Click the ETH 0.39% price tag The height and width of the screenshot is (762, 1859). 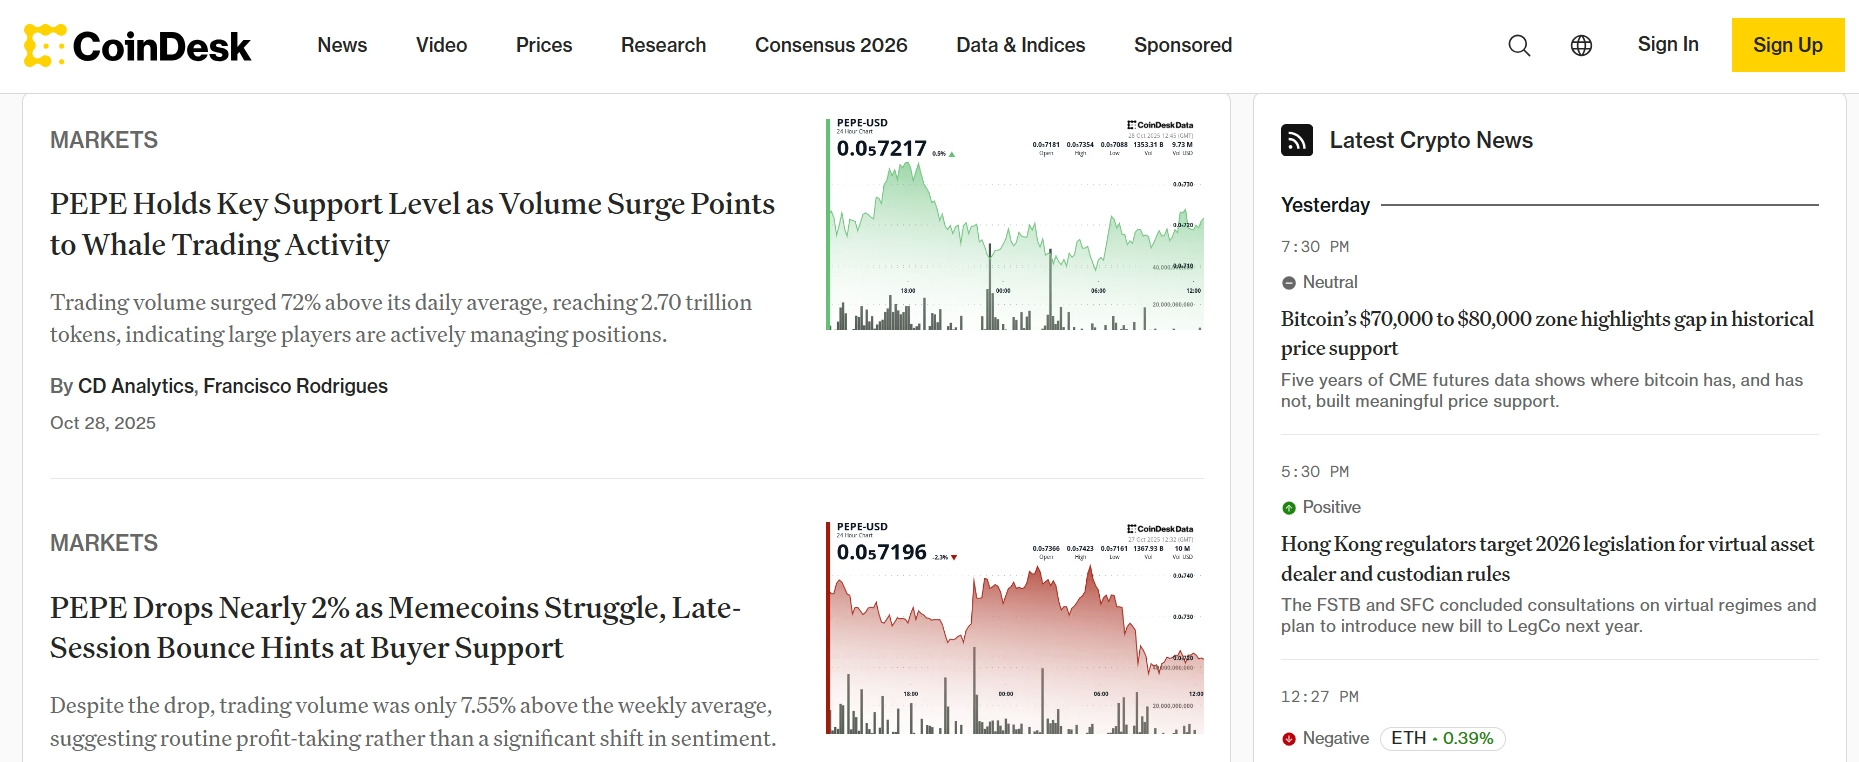click(x=1442, y=738)
